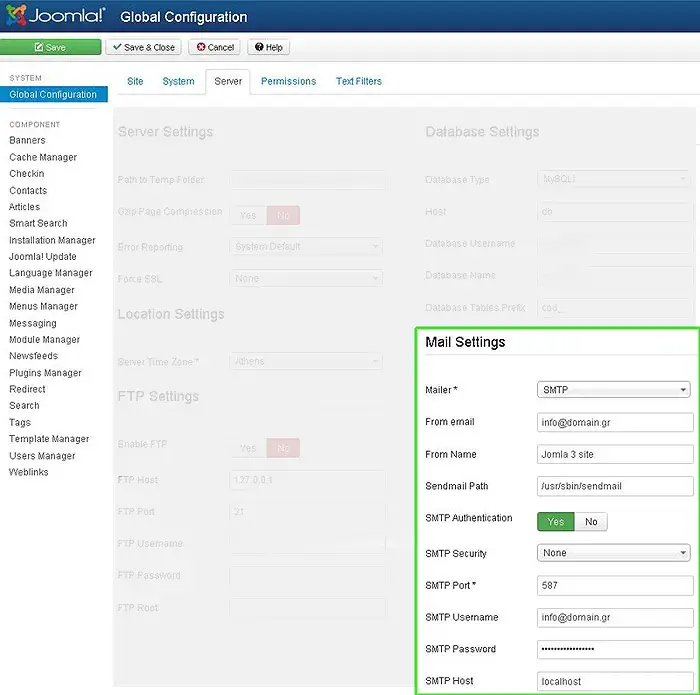Click the Path to Temp Folder field
The height and width of the screenshot is (695, 700).
coord(308,180)
